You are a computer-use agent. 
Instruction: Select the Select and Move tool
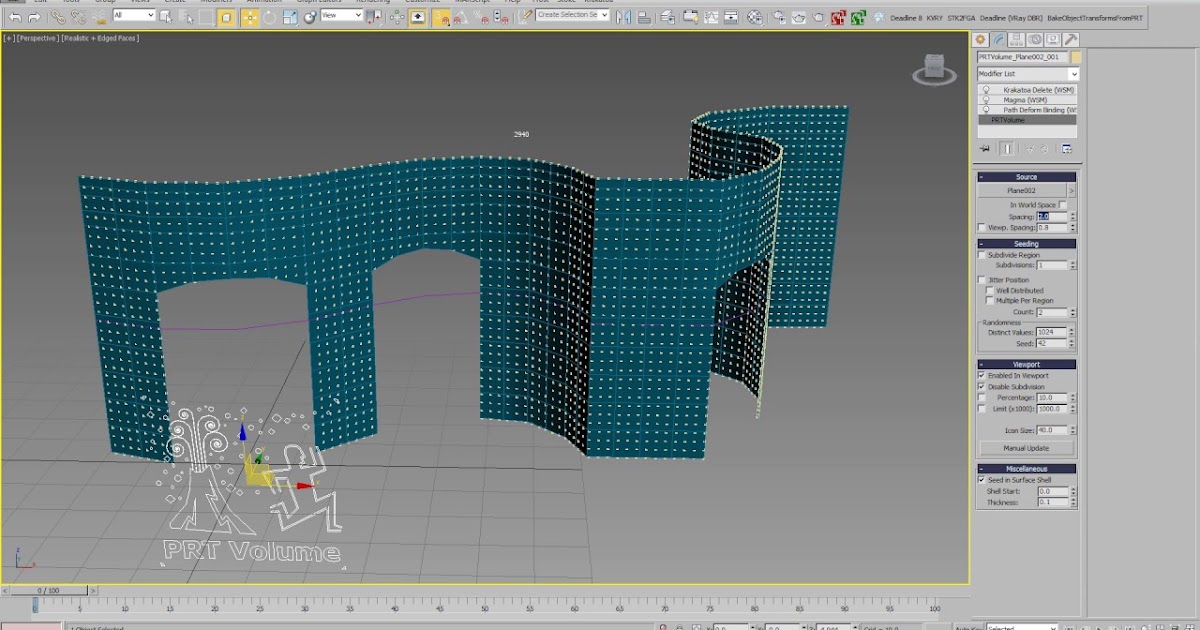coord(249,17)
